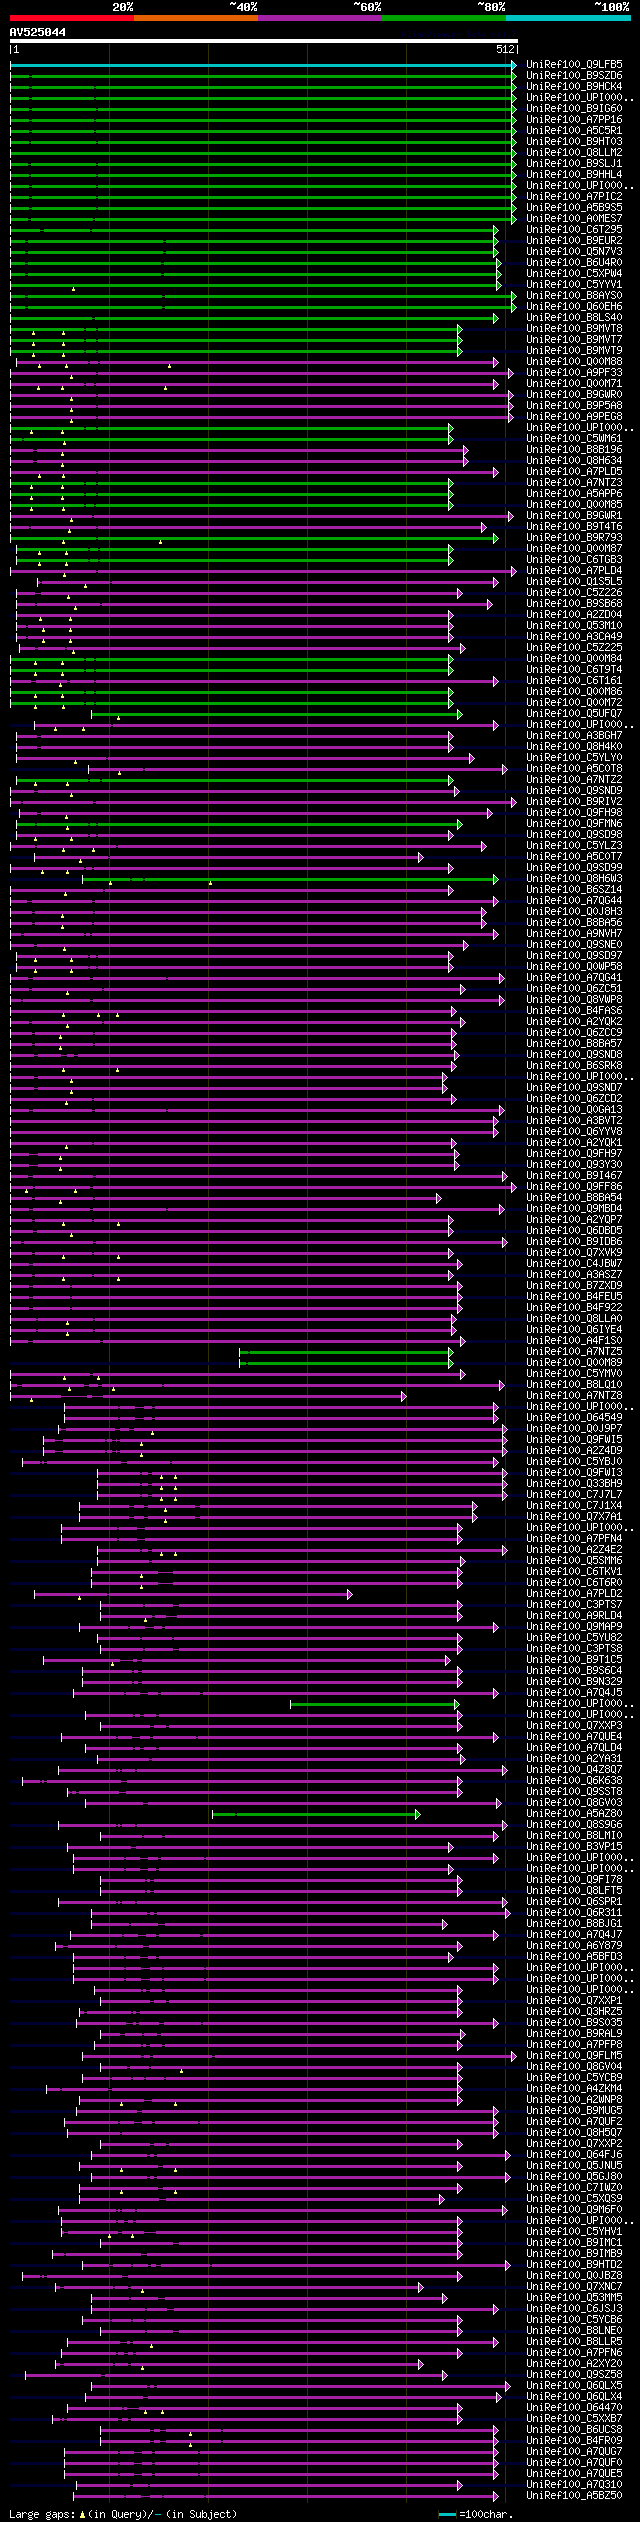Select hit UniRef100_C5YLY0

click(574, 758)
